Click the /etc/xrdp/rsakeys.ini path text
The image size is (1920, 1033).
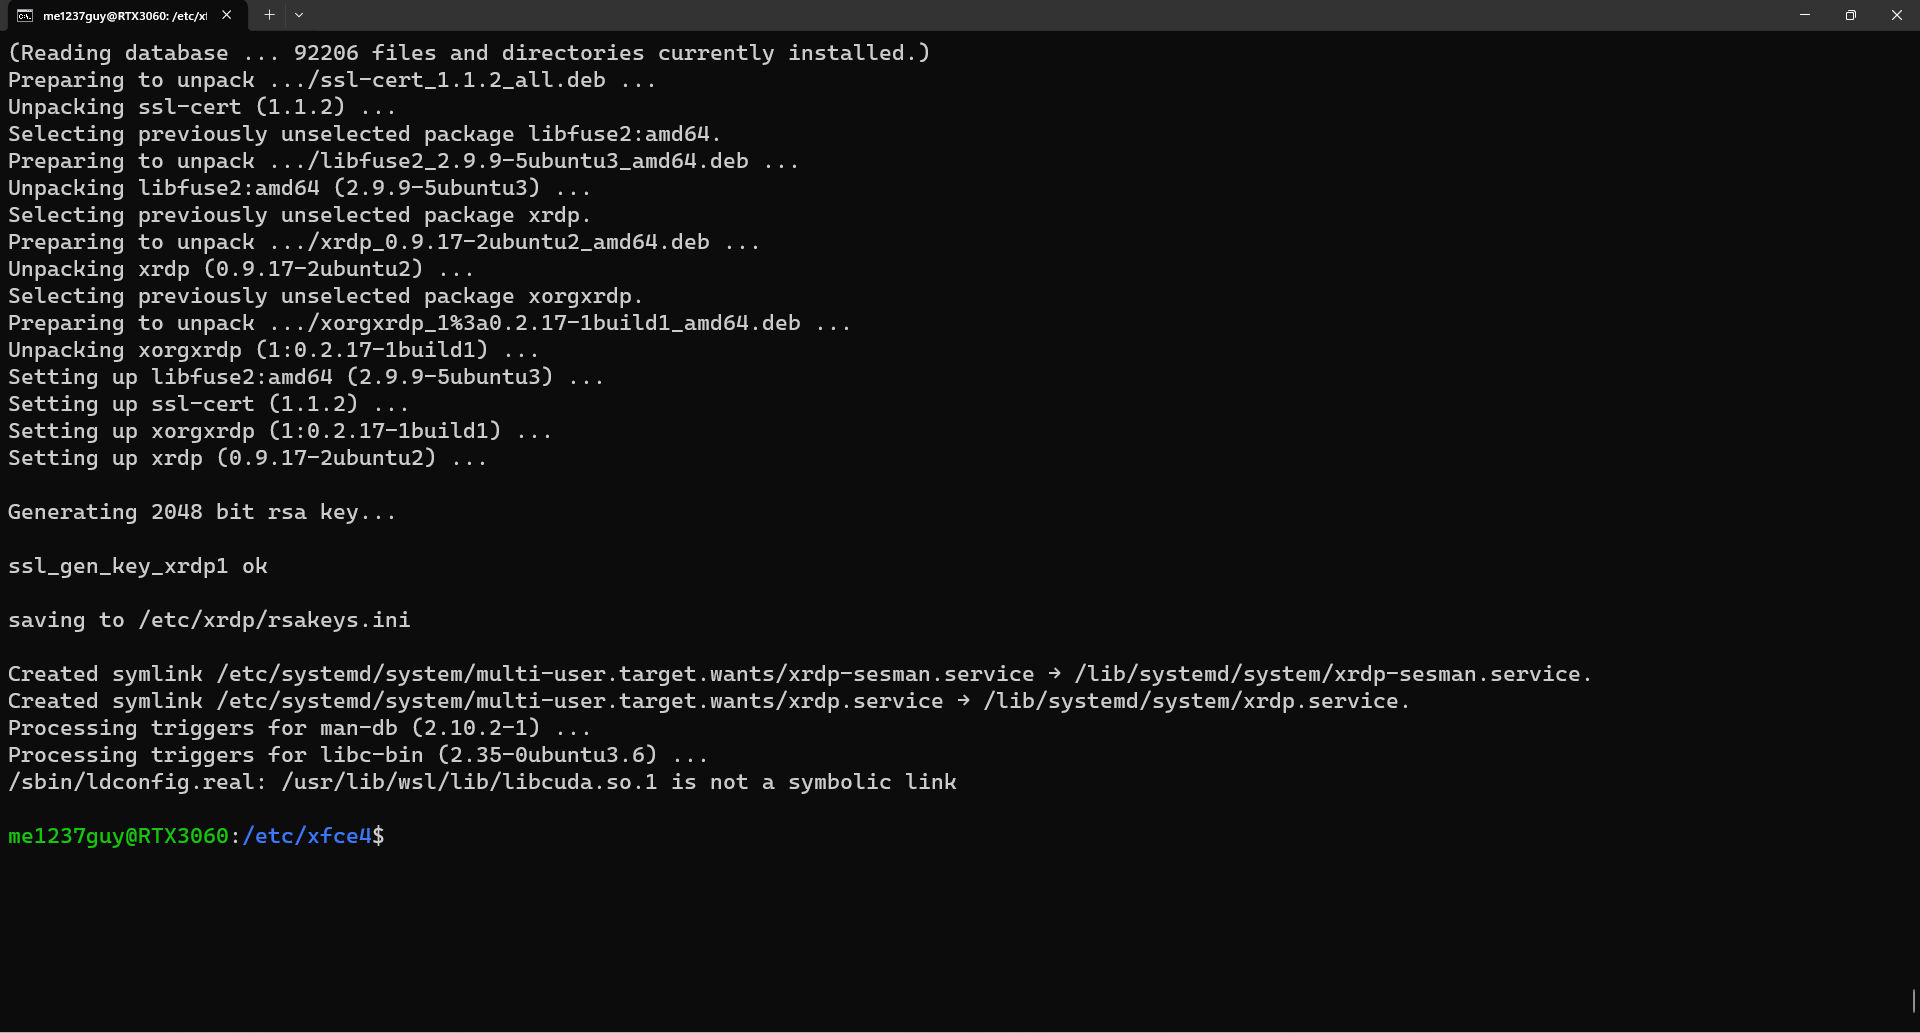[x=274, y=620]
